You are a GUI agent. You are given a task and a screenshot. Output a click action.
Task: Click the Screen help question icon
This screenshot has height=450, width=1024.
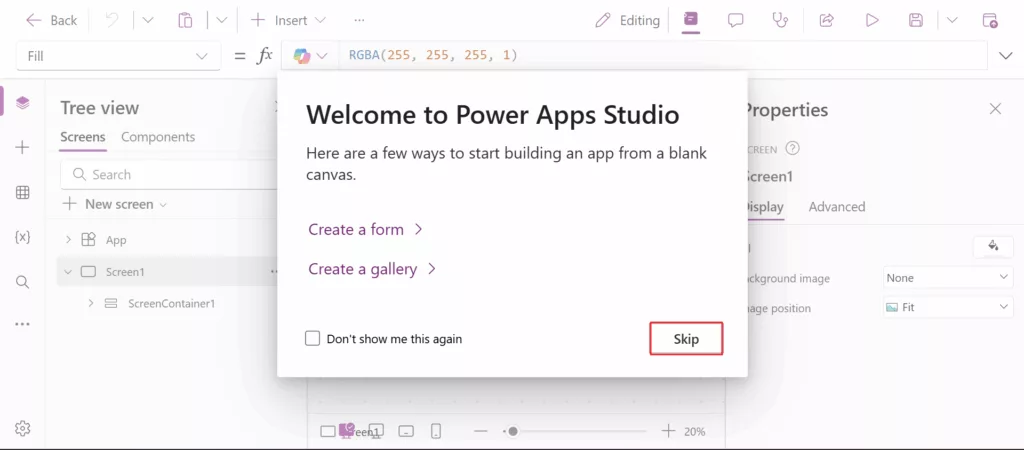tap(792, 149)
